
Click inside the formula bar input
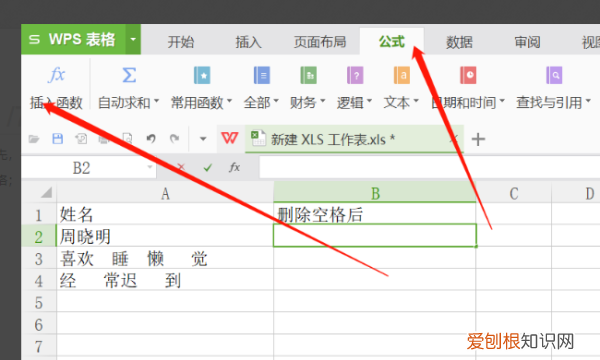click(429, 167)
